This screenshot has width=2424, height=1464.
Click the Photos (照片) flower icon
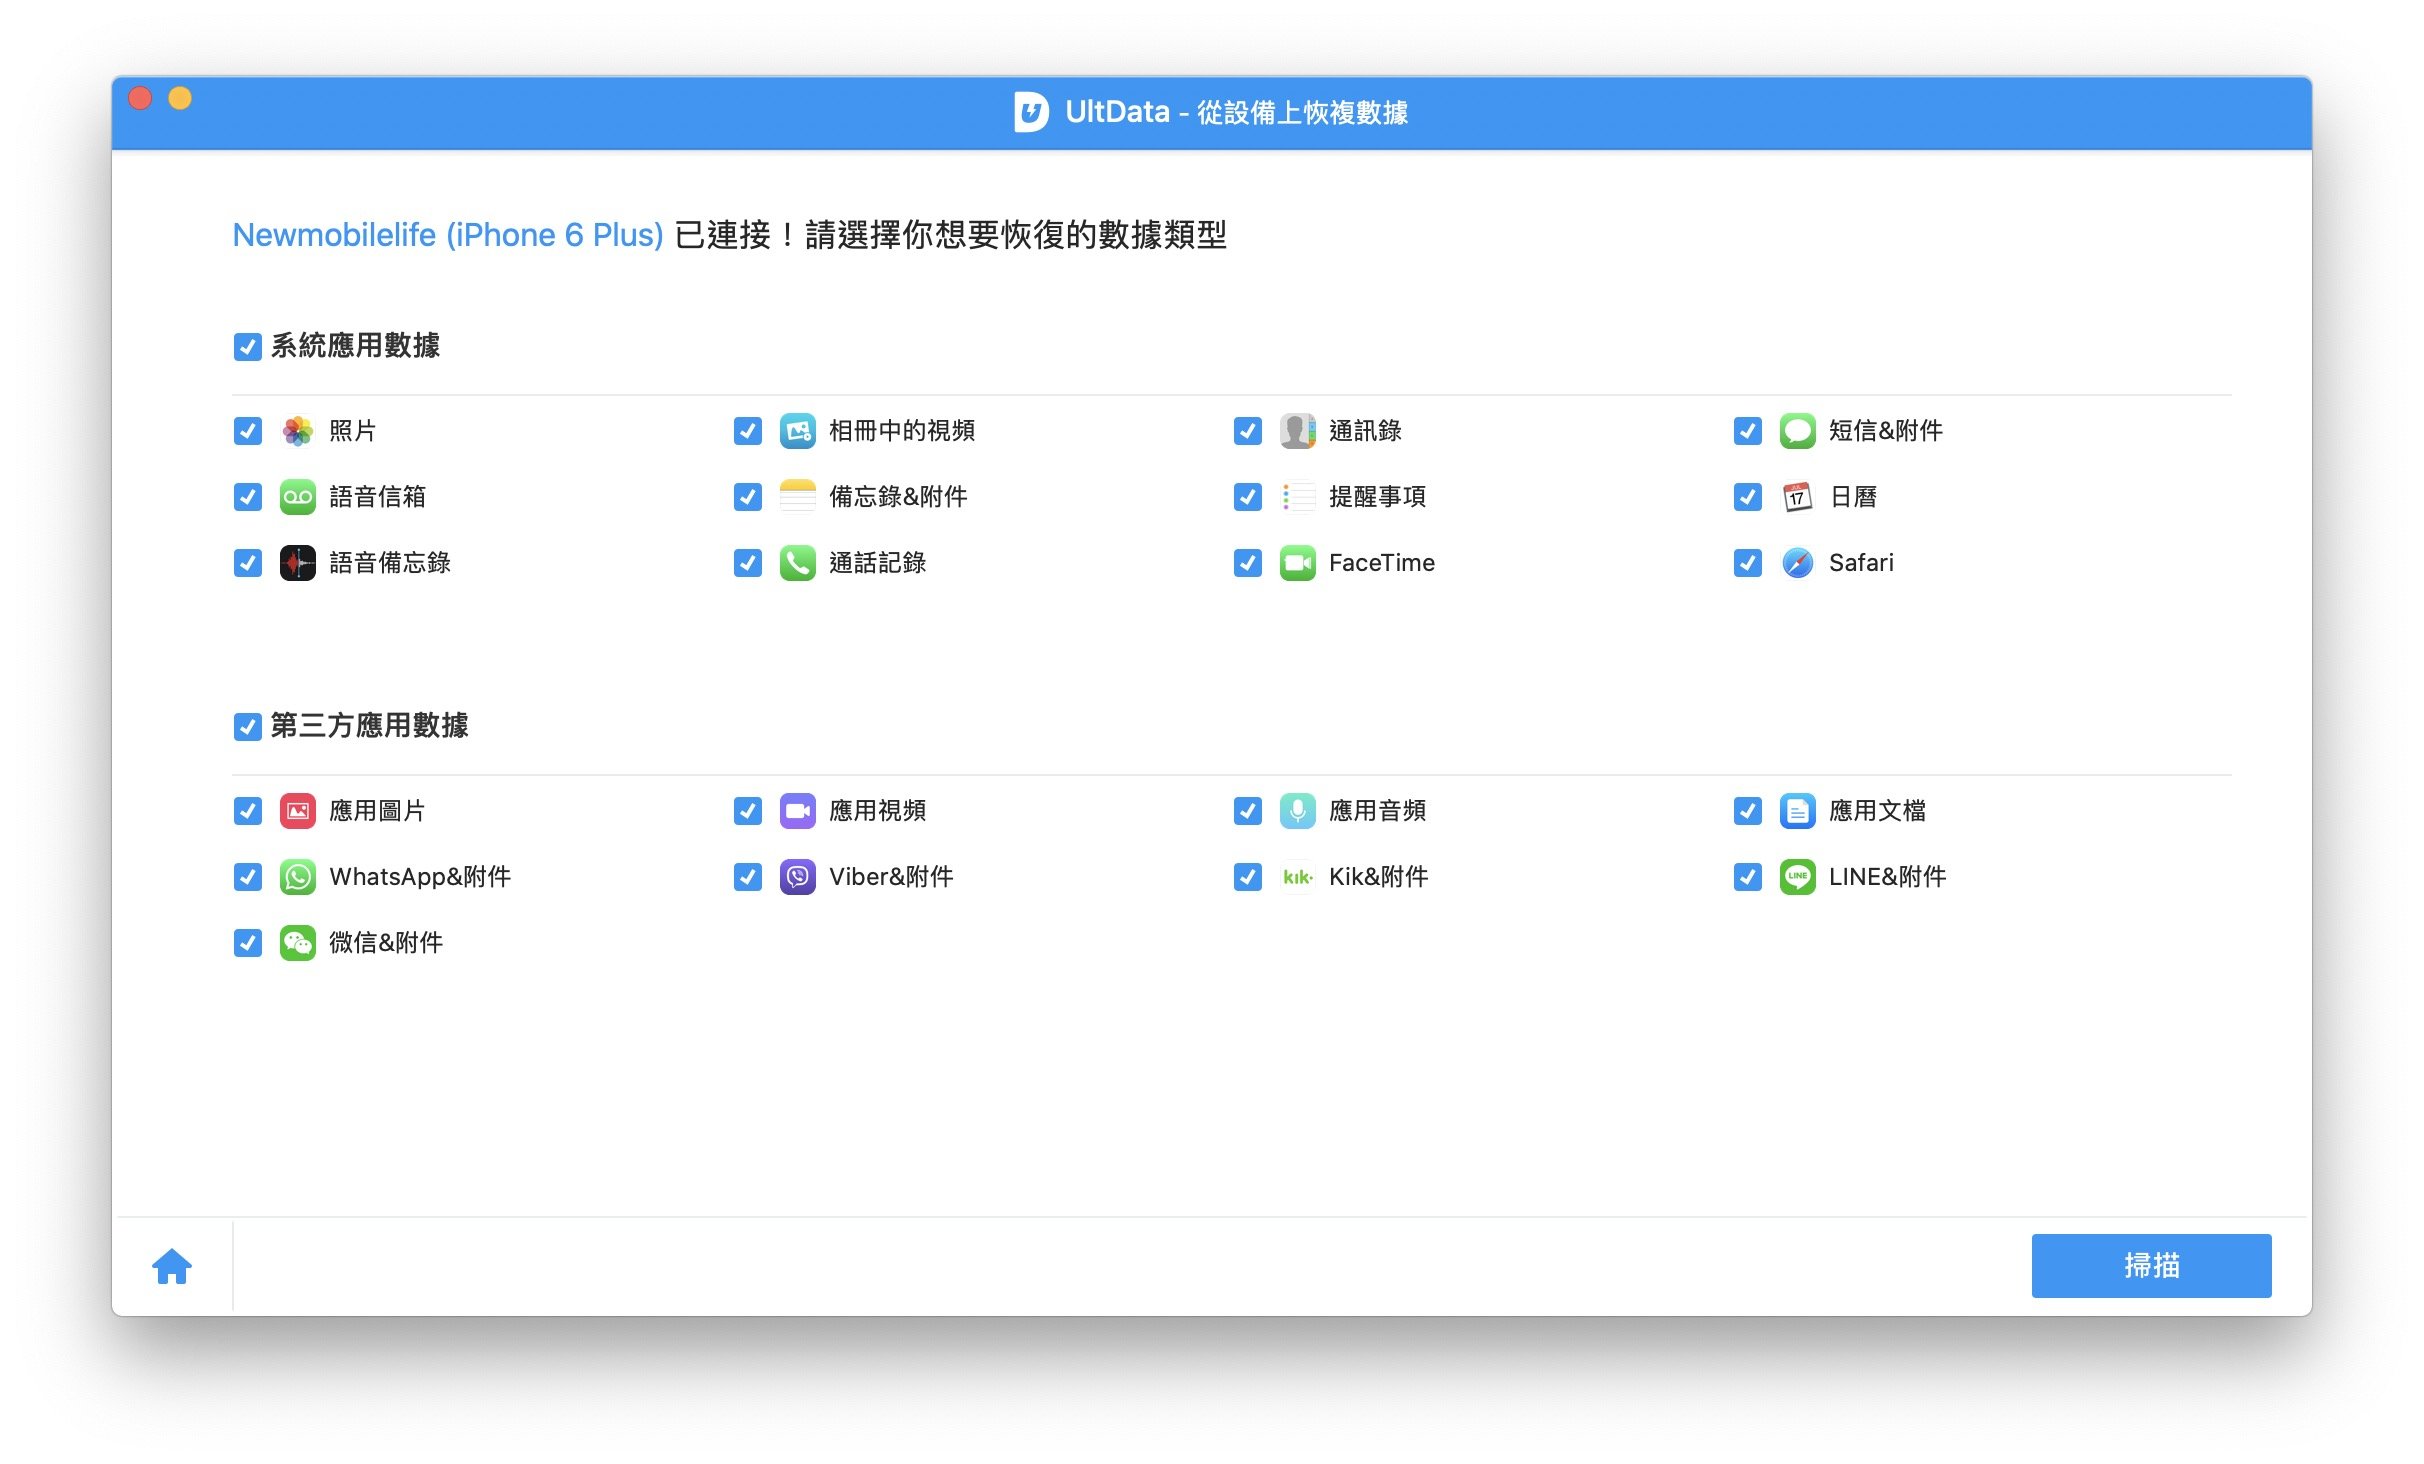point(297,431)
